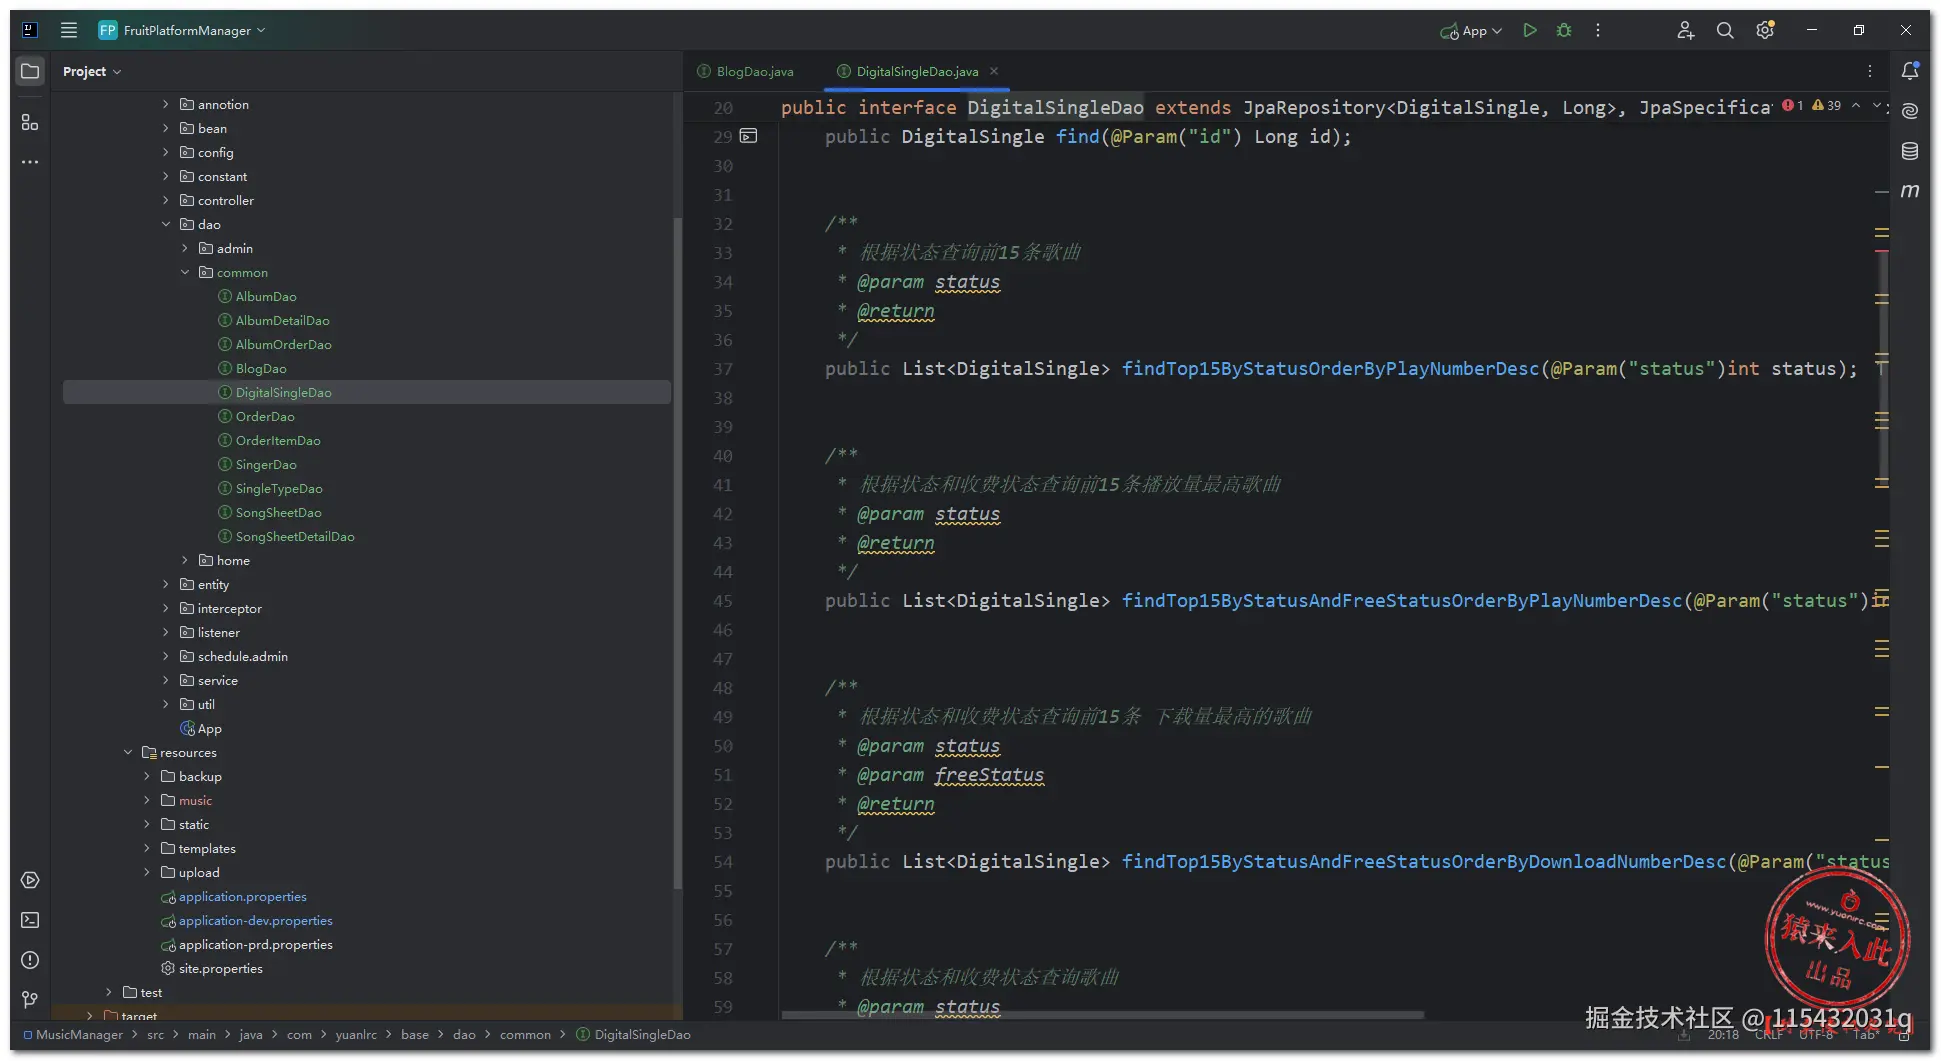The width and height of the screenshot is (1941, 1061).
Task: Open SingerDao in the project tree
Action: tap(266, 464)
